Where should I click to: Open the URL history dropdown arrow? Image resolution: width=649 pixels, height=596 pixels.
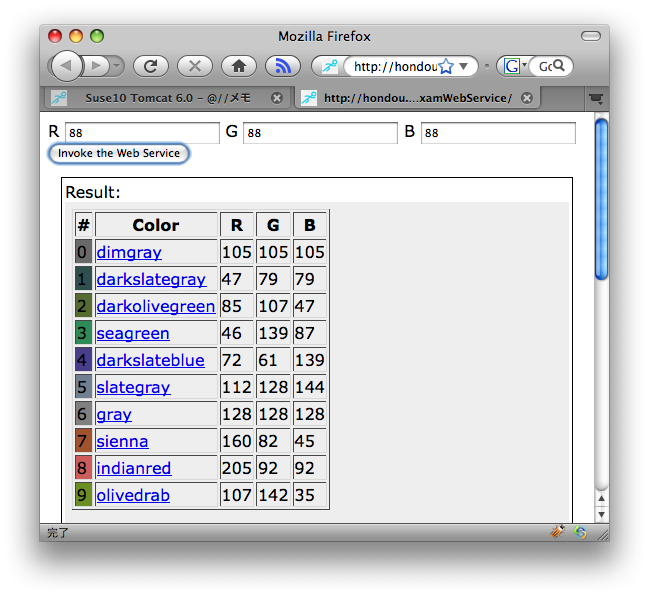coord(464,66)
